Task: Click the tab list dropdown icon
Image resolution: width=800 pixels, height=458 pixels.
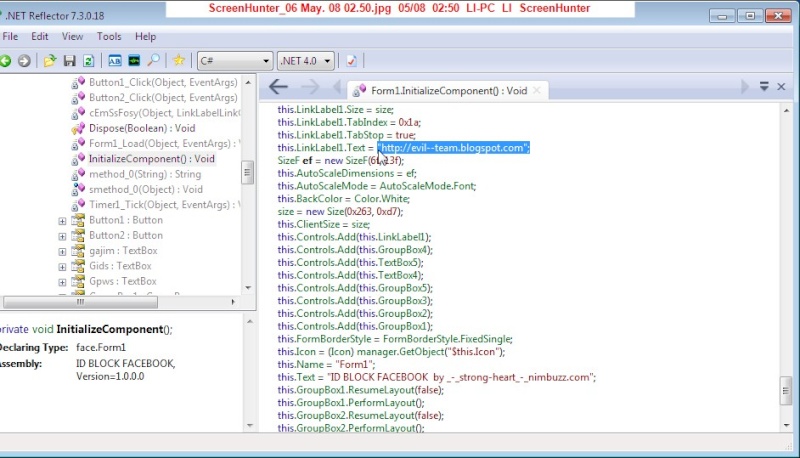Action: 764,86
